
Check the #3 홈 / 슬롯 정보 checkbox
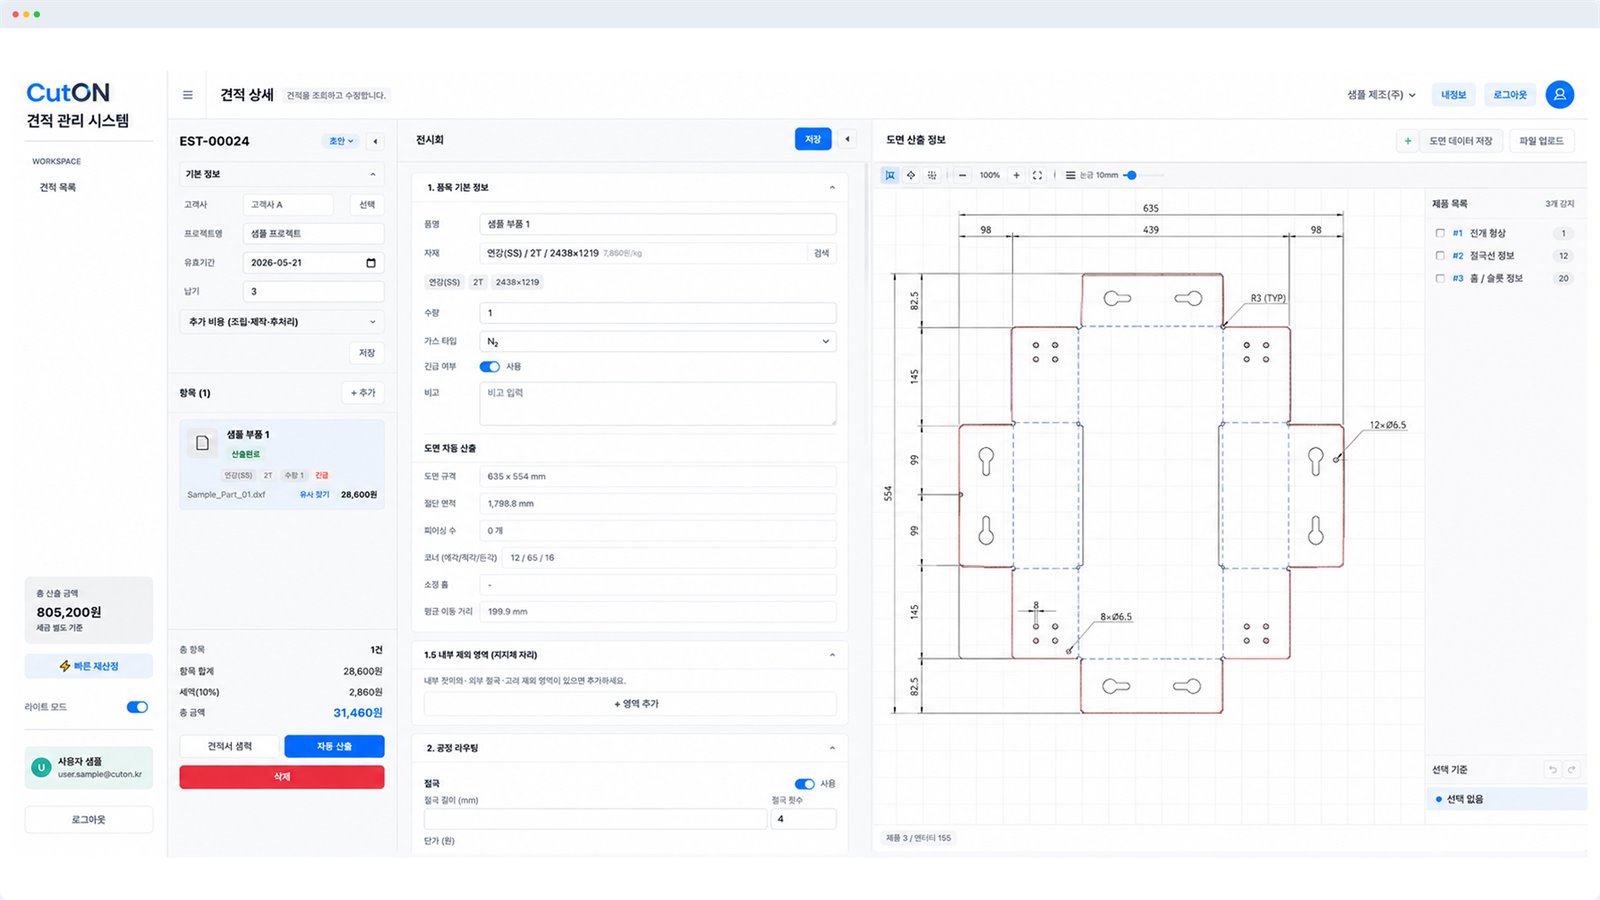(1440, 279)
